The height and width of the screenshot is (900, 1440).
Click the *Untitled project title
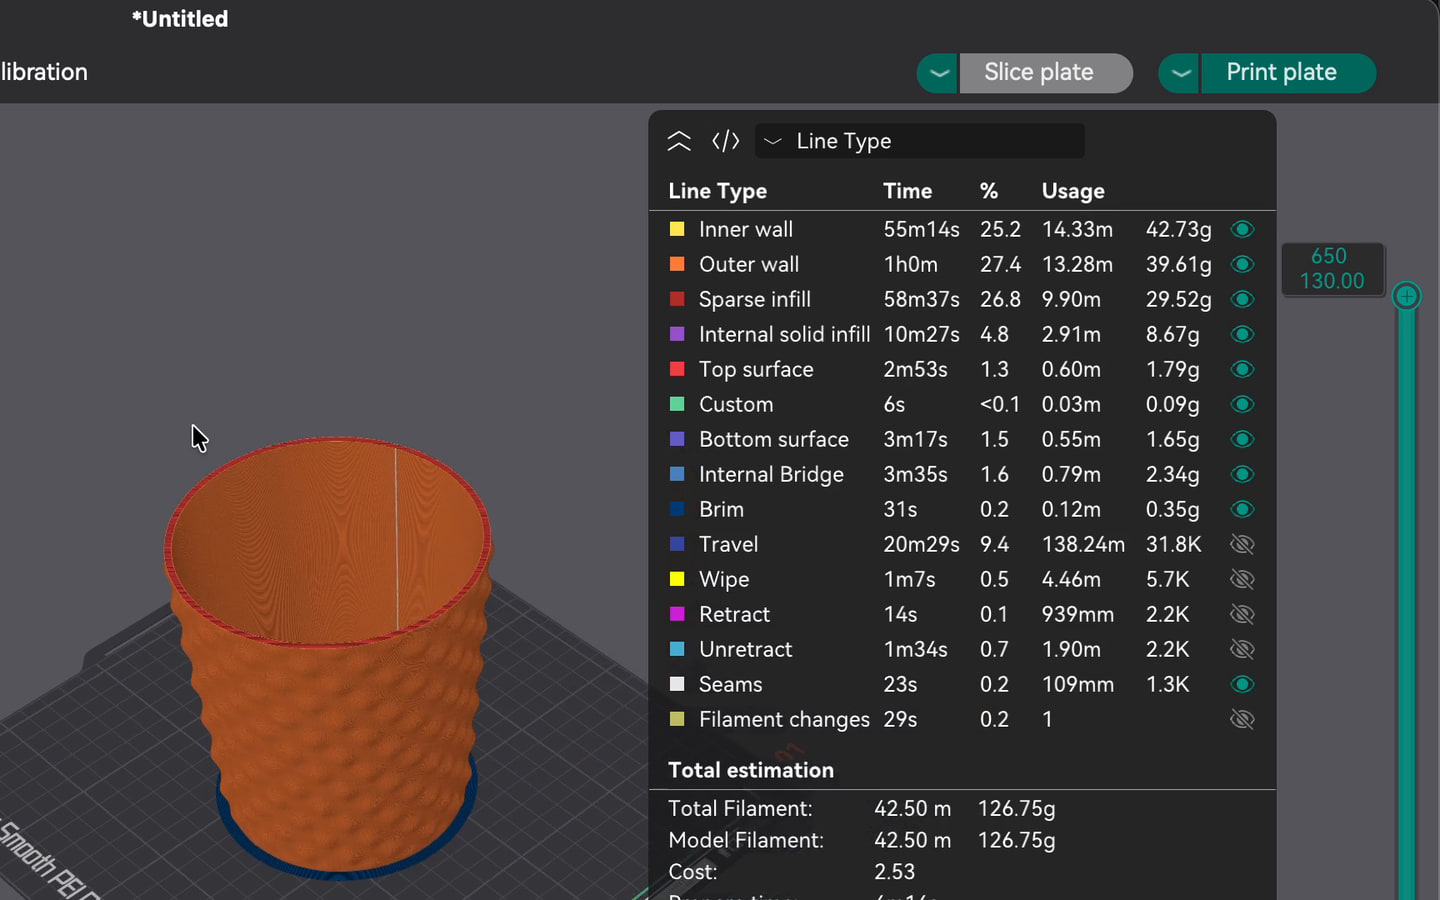click(x=180, y=19)
